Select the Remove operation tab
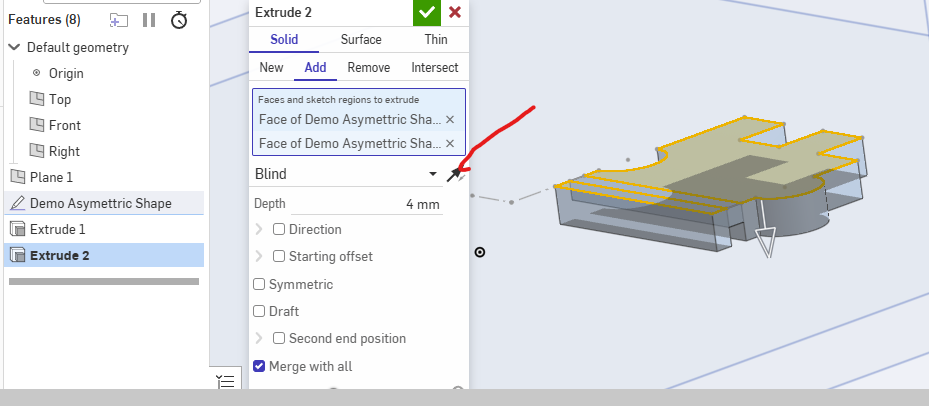 369,68
